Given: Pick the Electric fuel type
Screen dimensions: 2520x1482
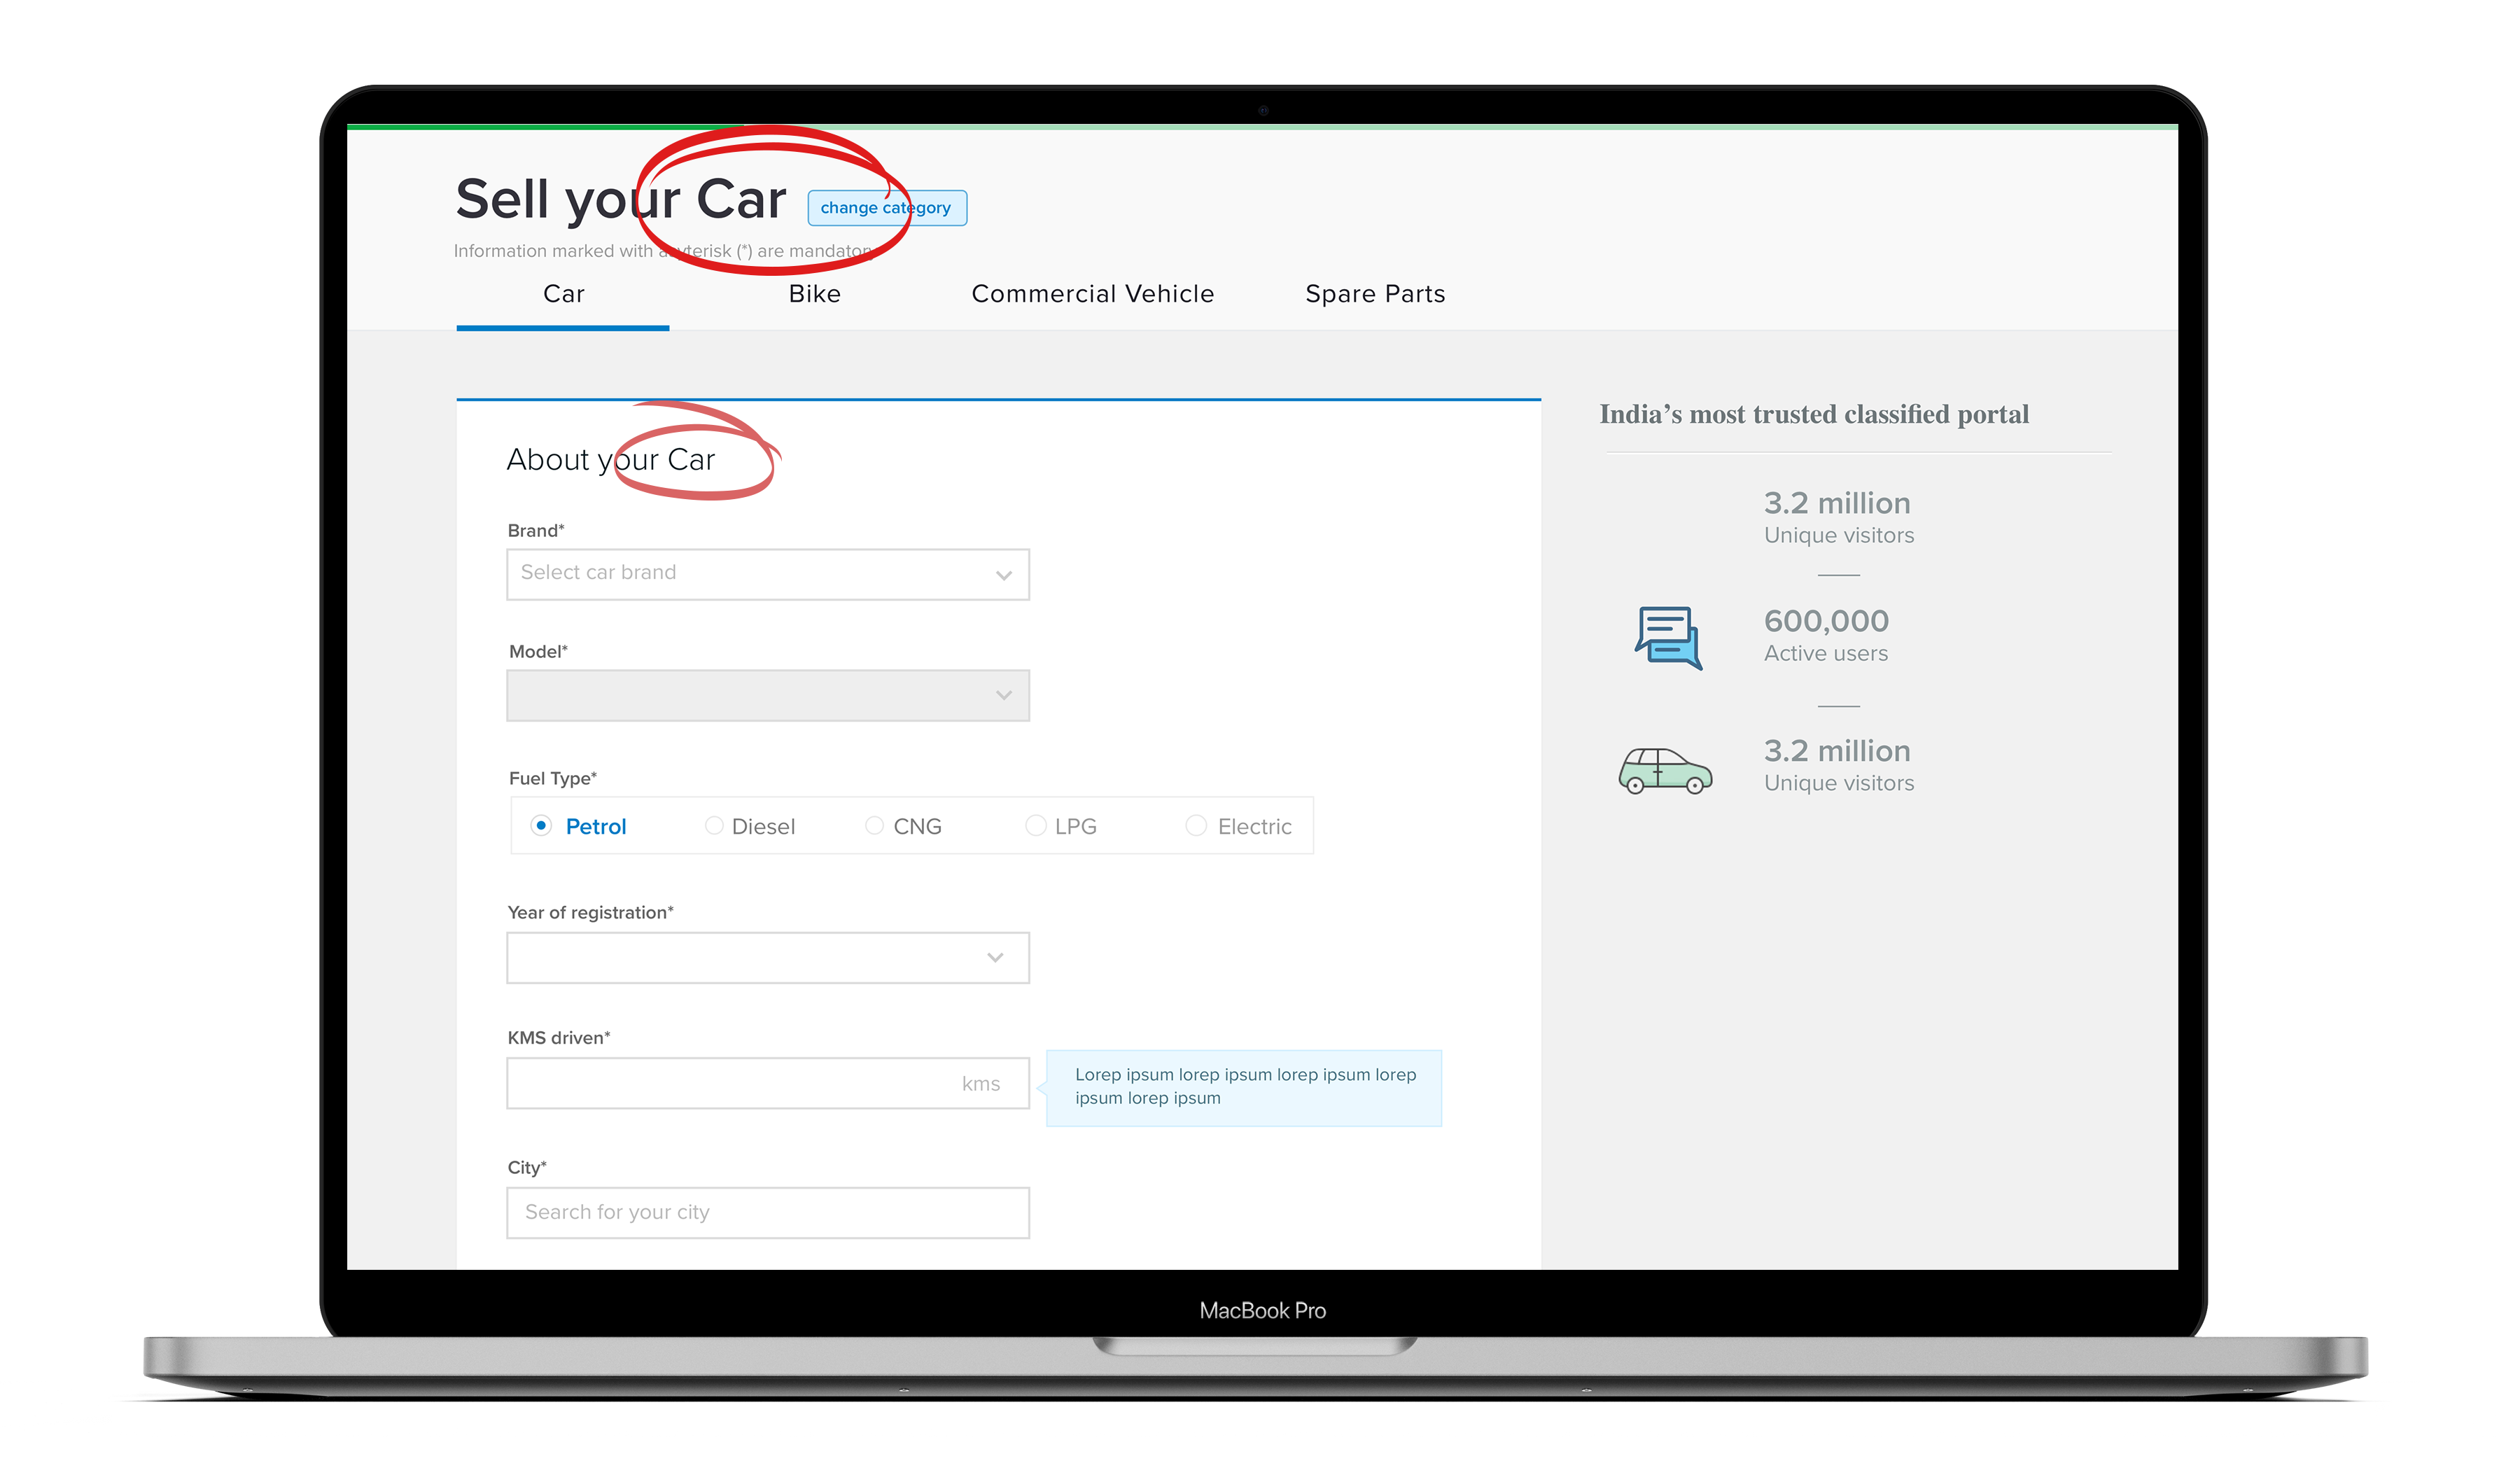Looking at the screenshot, I should coord(1196,826).
